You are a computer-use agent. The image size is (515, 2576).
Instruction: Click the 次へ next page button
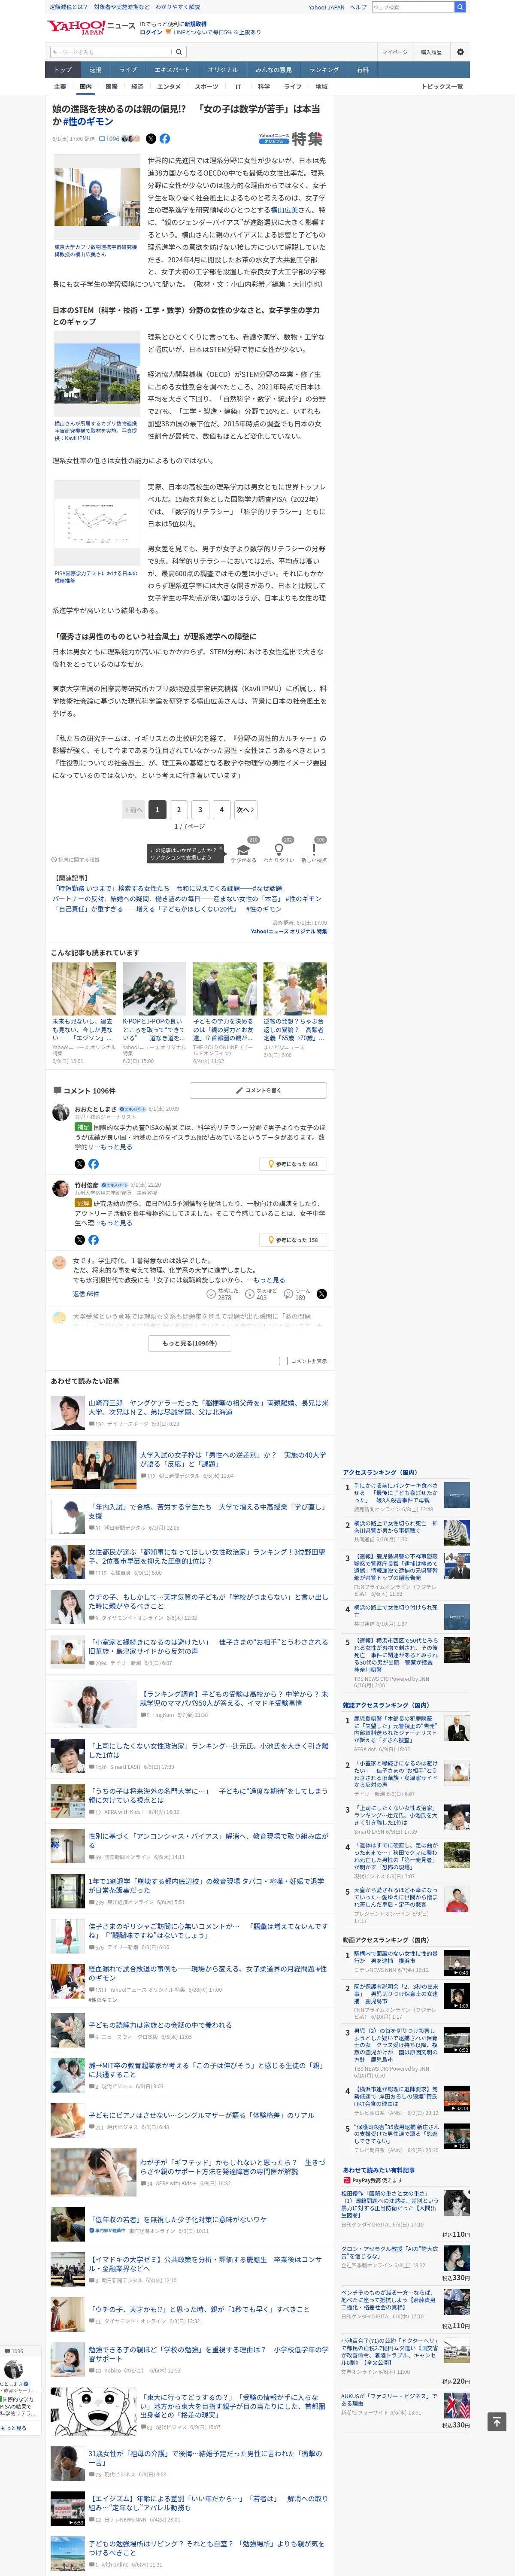point(246,809)
